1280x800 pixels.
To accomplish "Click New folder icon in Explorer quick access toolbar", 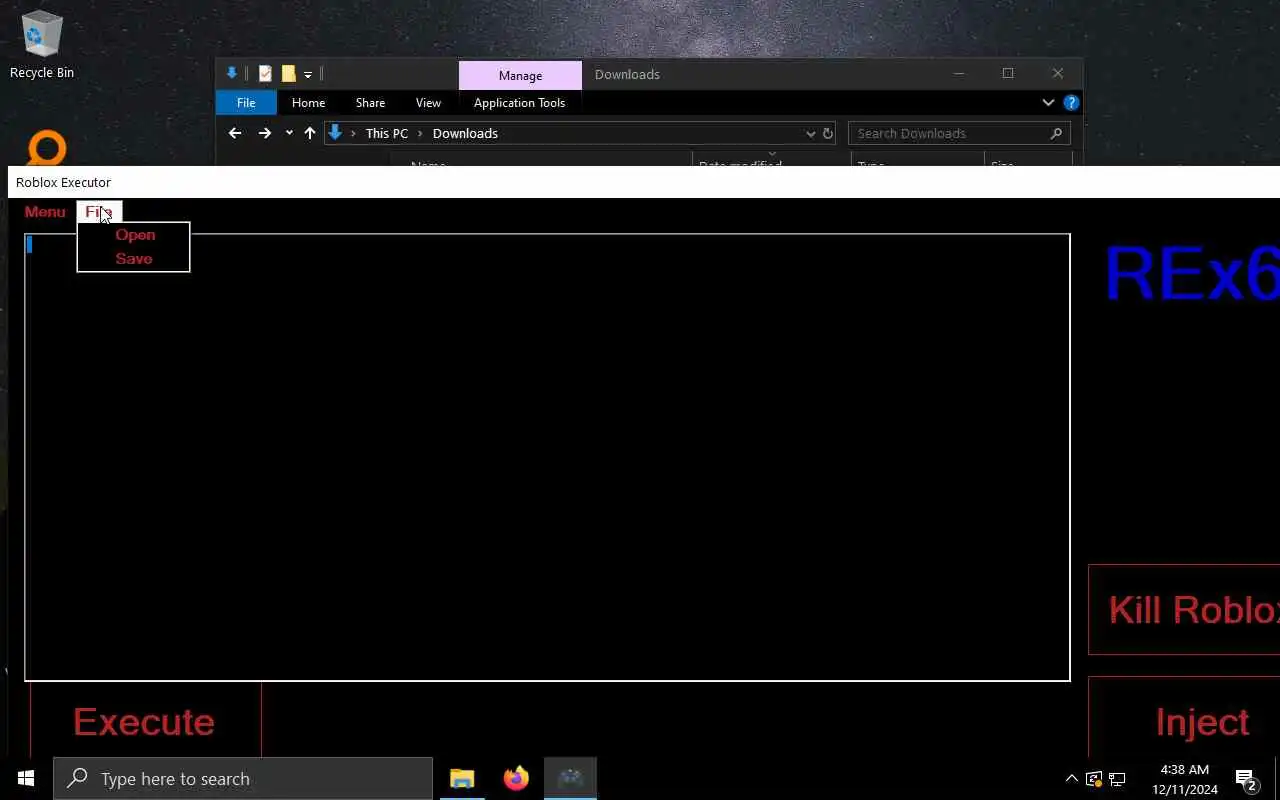I will (288, 74).
